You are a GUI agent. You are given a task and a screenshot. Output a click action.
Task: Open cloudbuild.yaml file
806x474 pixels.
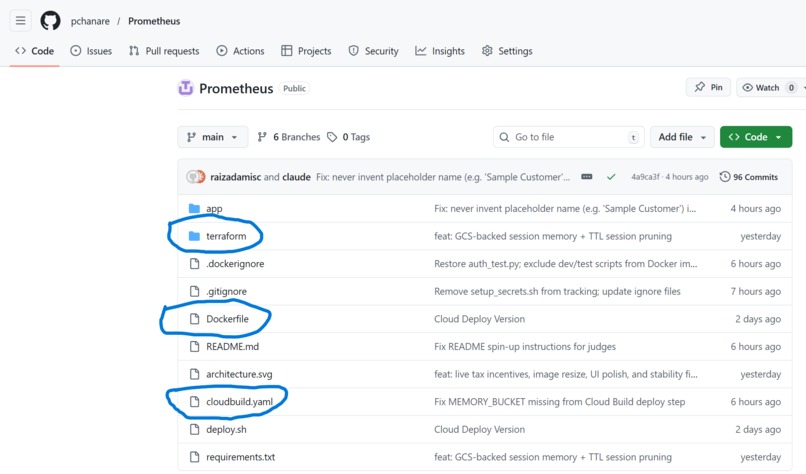(240, 402)
